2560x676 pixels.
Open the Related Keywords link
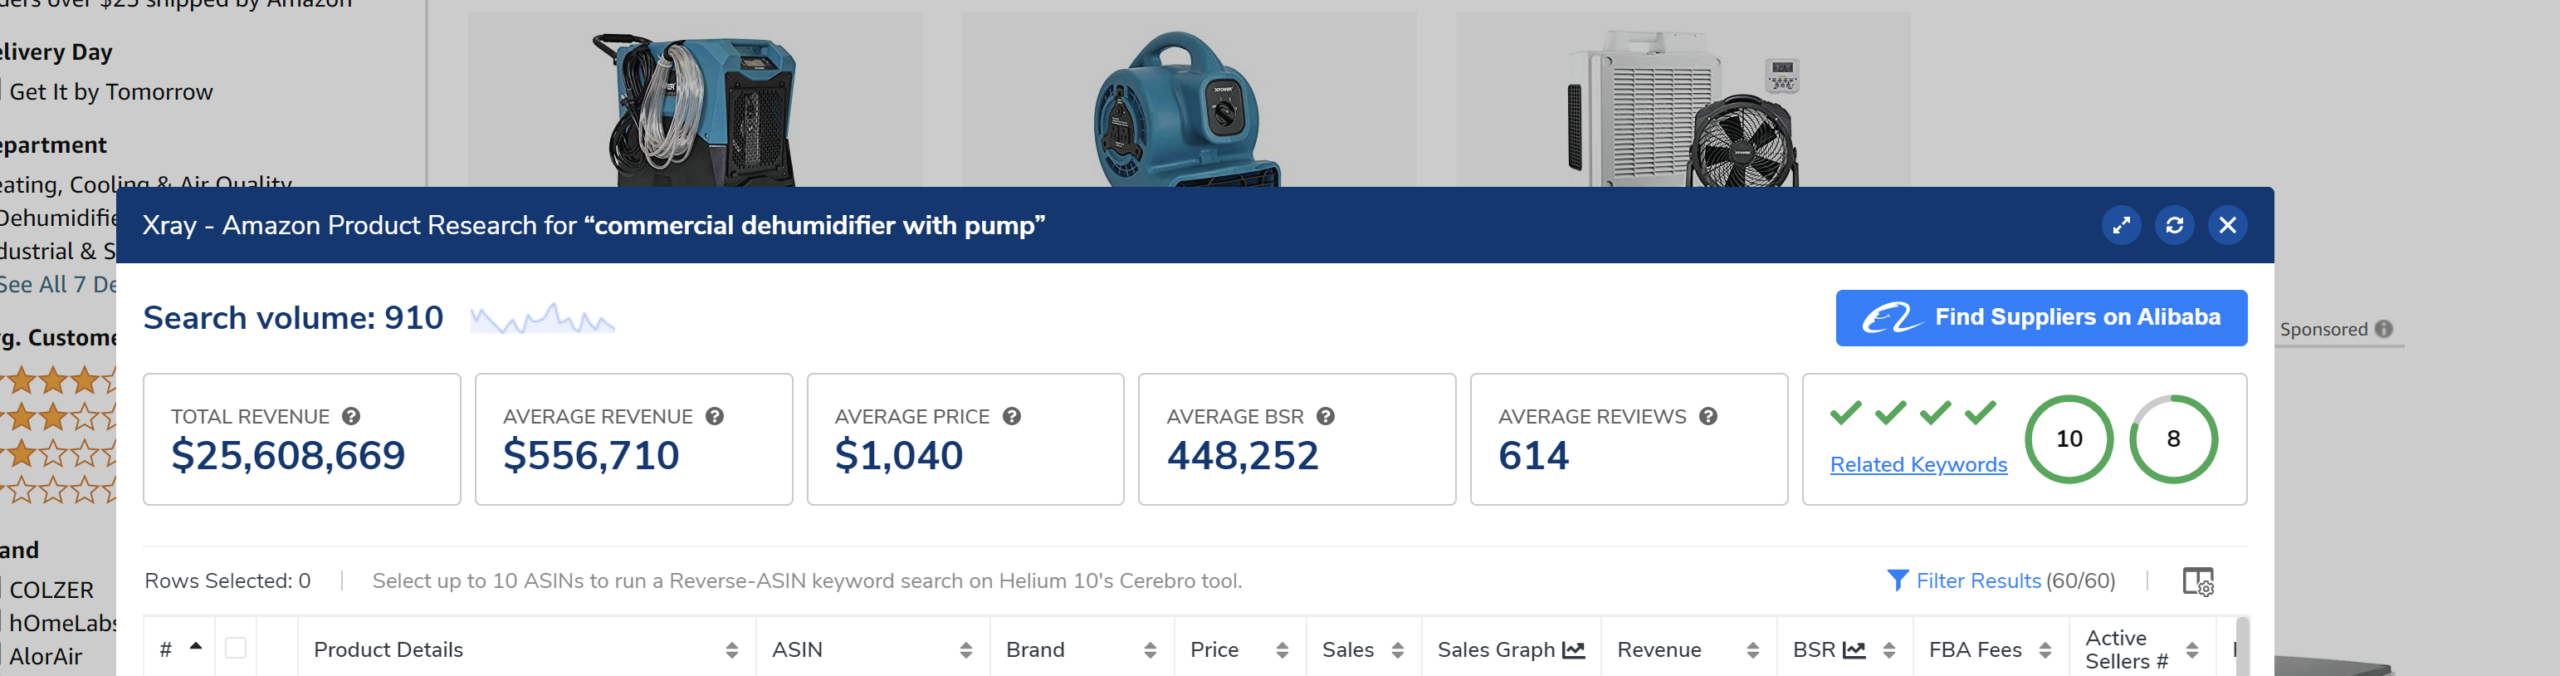(1918, 465)
